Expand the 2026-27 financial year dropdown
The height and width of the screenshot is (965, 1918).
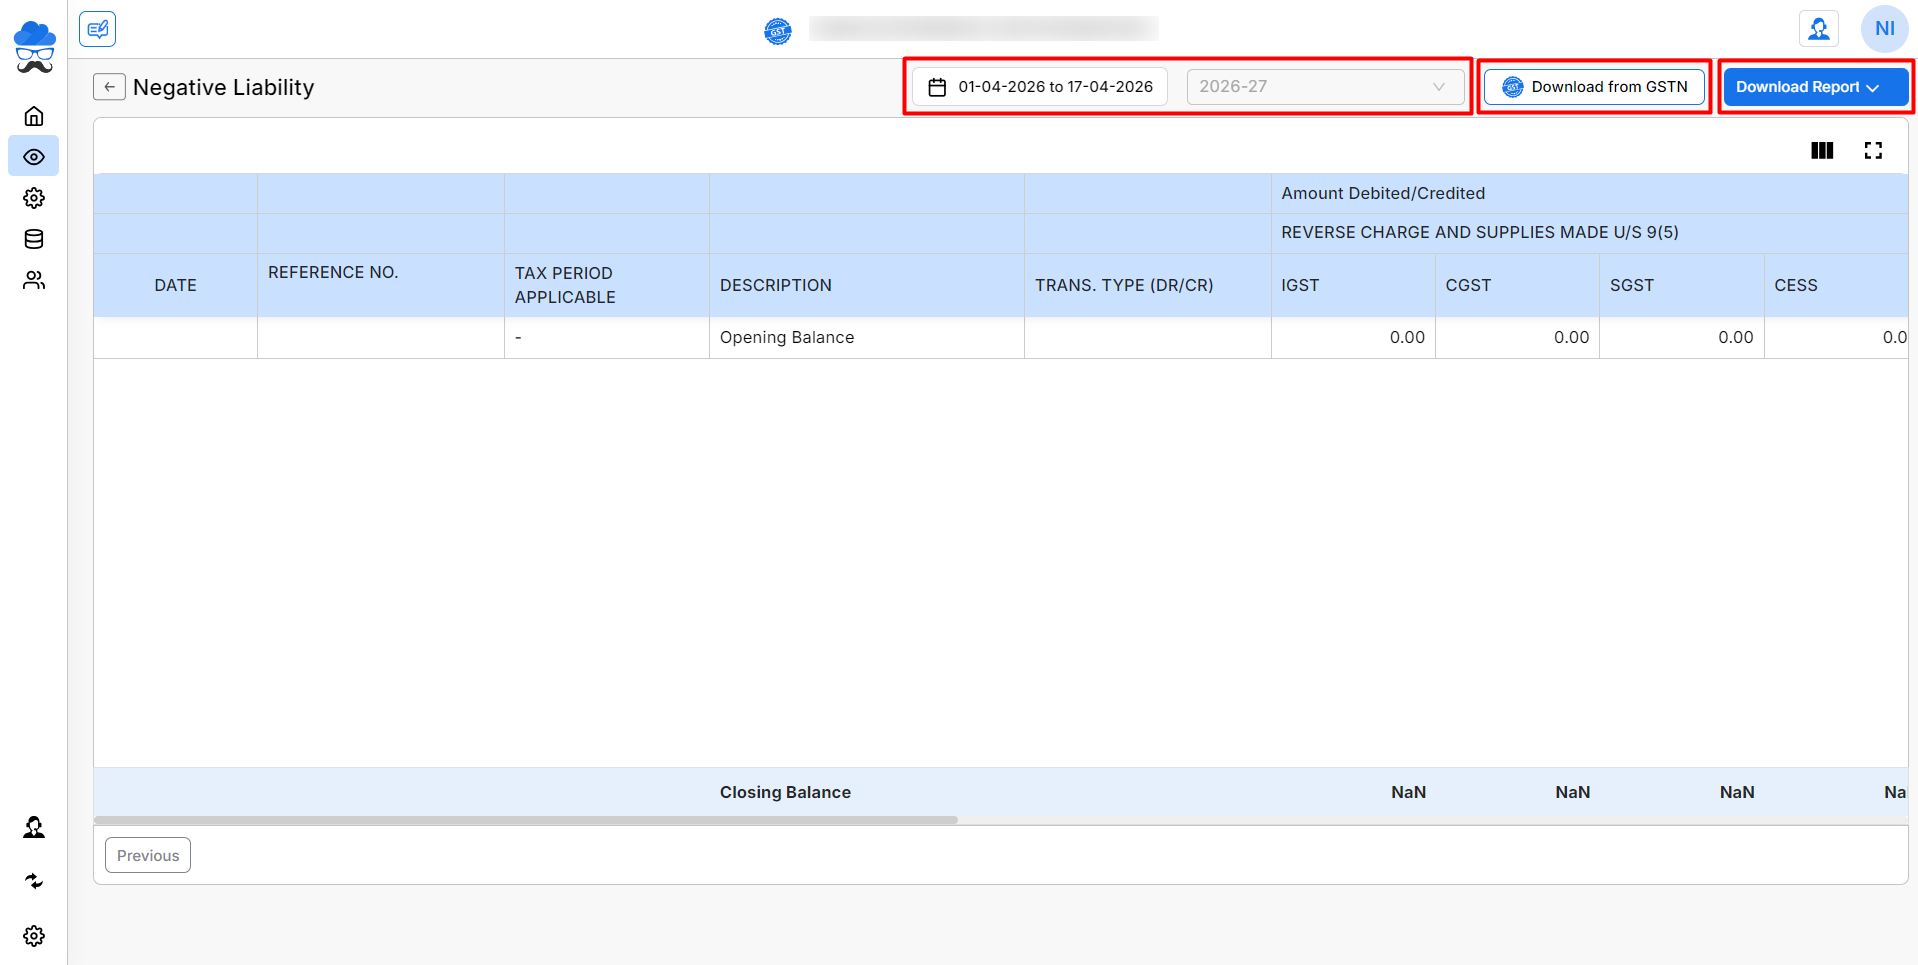pos(1324,87)
